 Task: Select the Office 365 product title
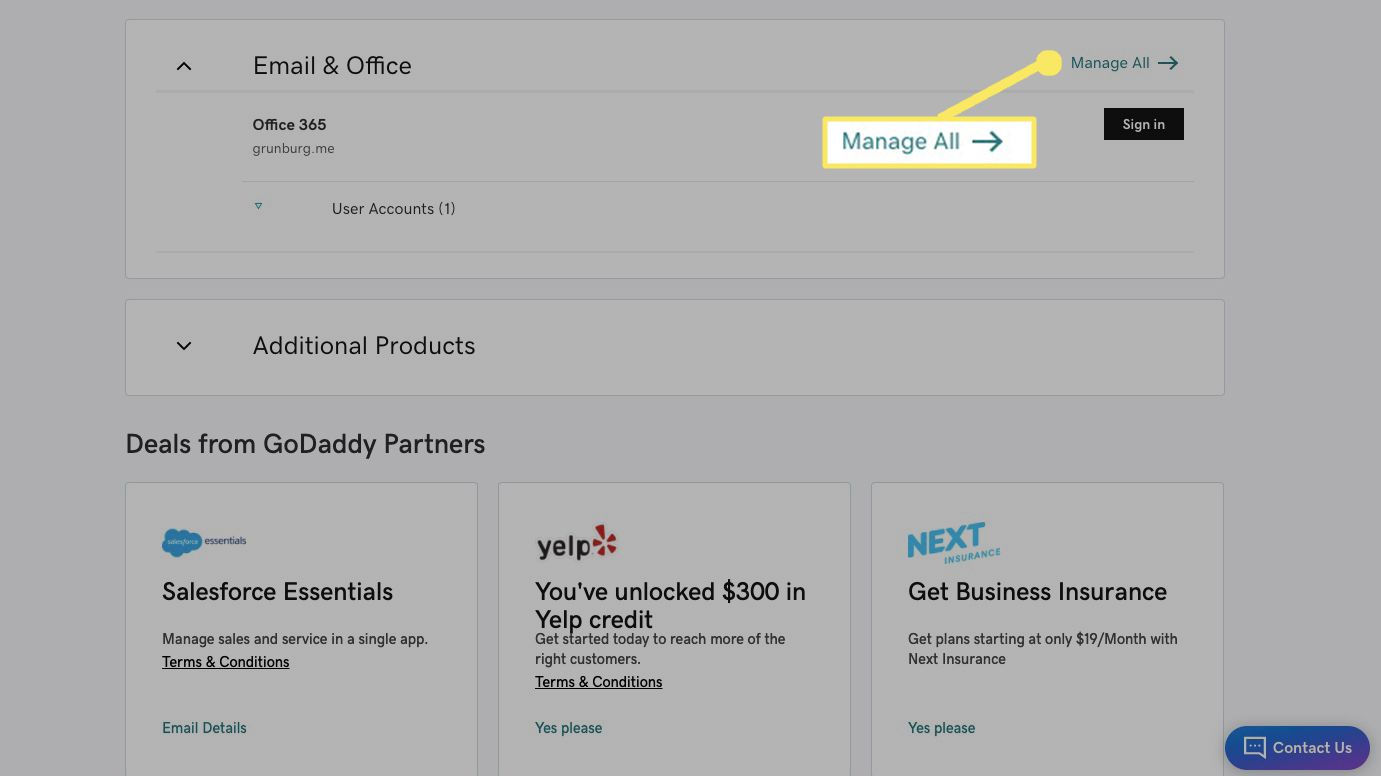289,125
